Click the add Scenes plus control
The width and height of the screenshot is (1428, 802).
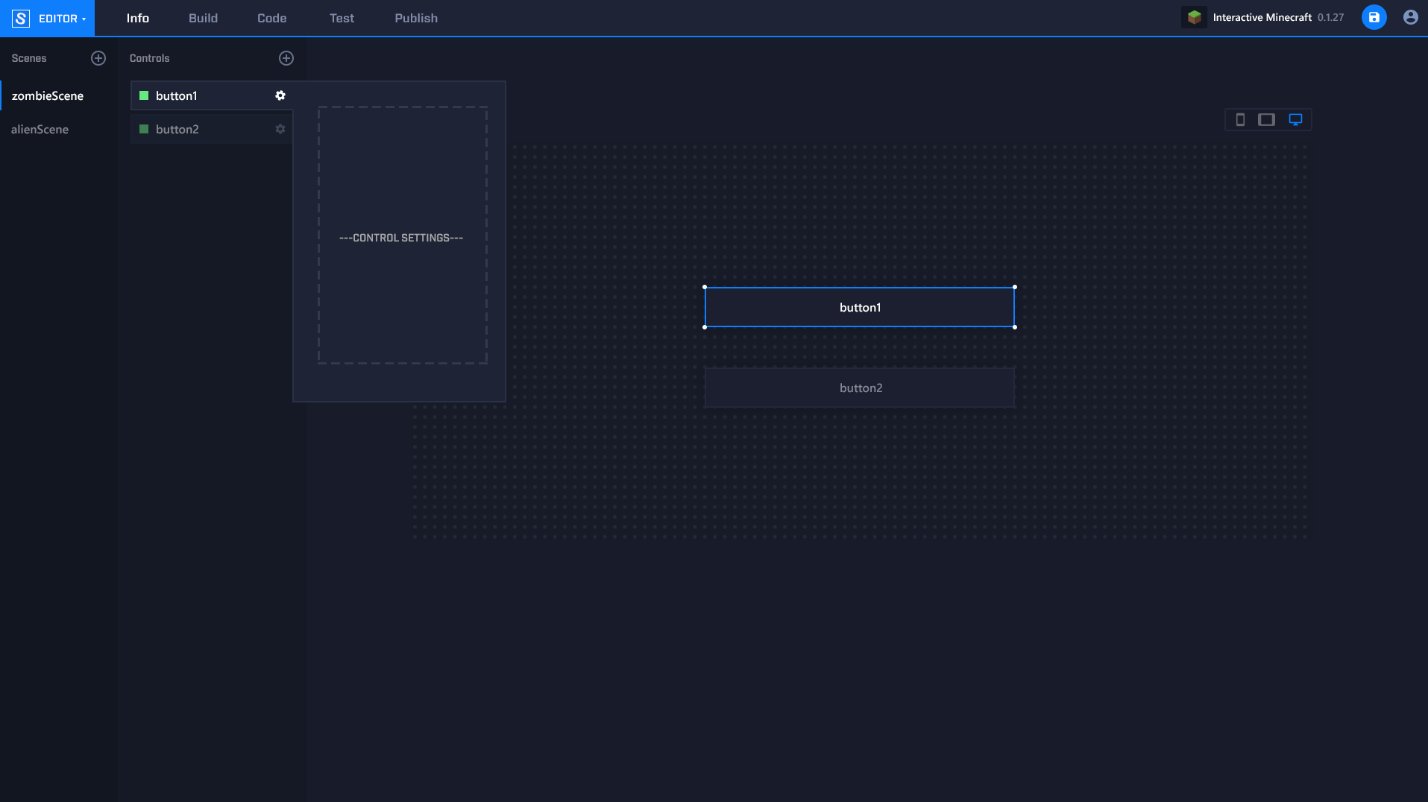coord(98,57)
